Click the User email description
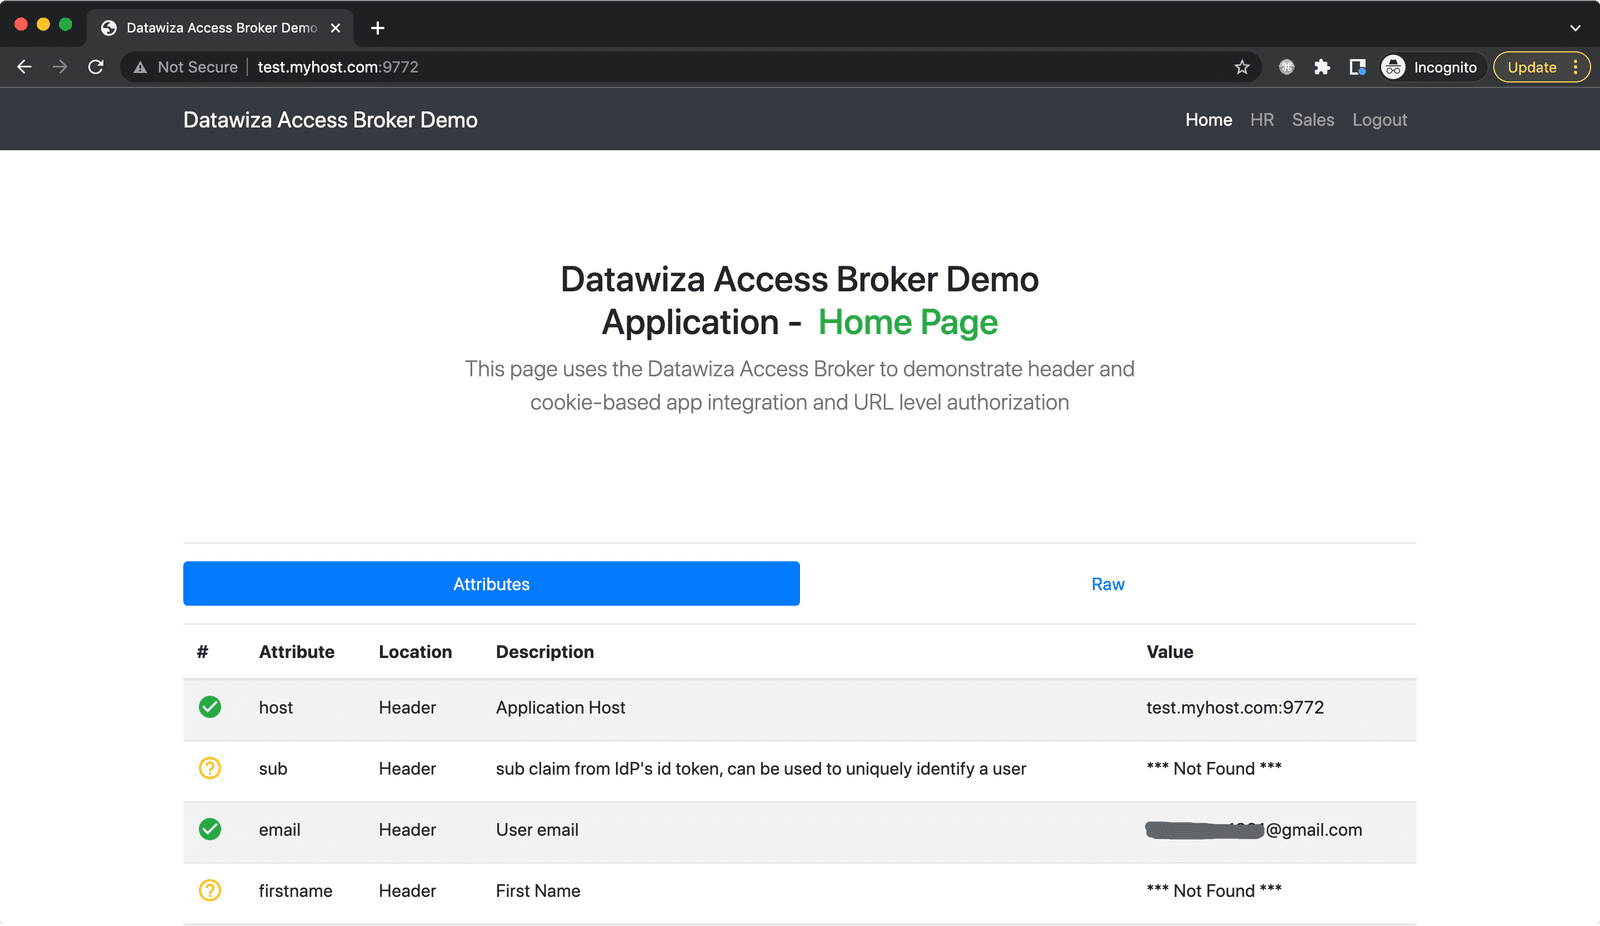 537,829
